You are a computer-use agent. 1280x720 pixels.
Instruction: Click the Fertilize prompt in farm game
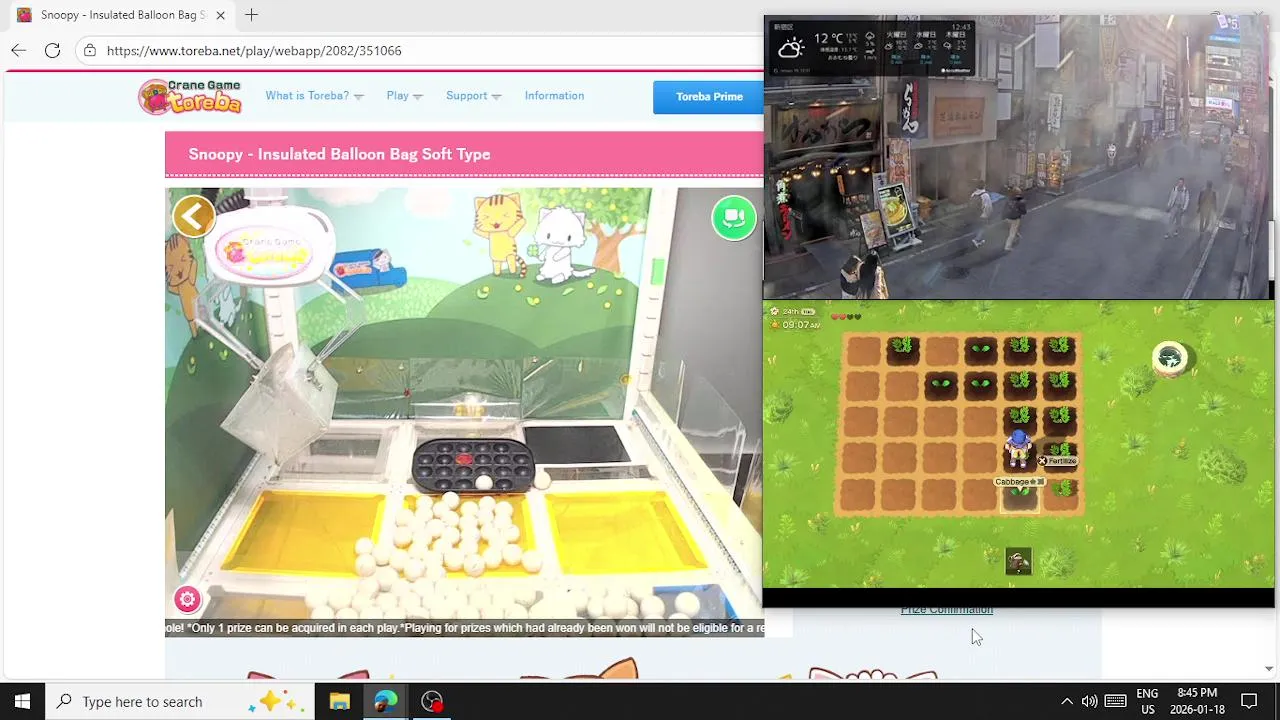pos(1057,461)
